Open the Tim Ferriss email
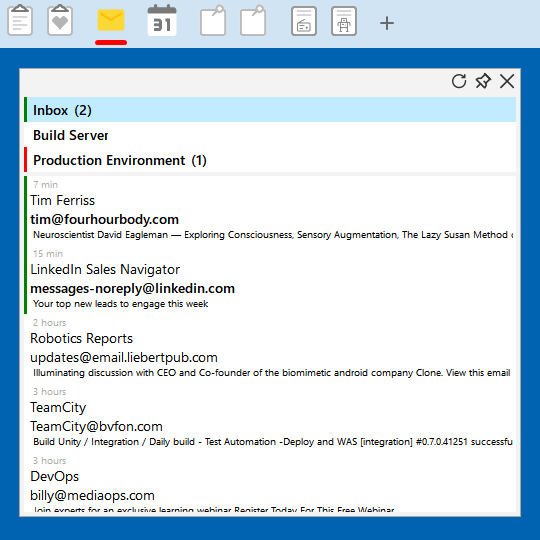540x540 pixels. click(x=62, y=200)
